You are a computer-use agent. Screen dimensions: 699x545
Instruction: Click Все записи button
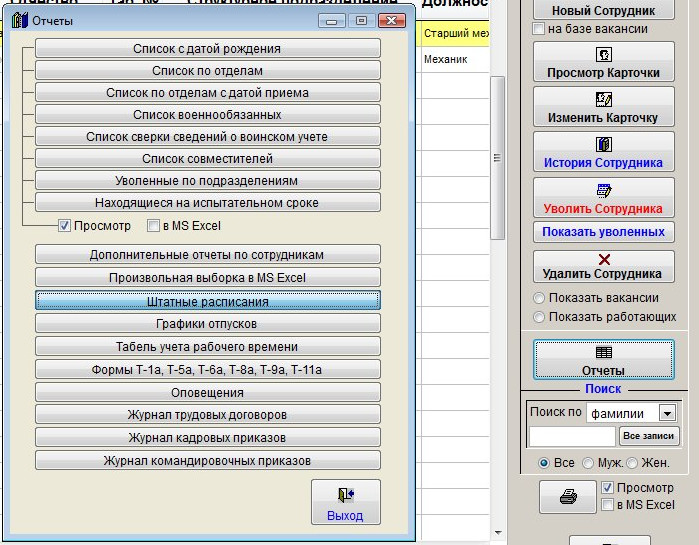pyautogui.click(x=649, y=436)
